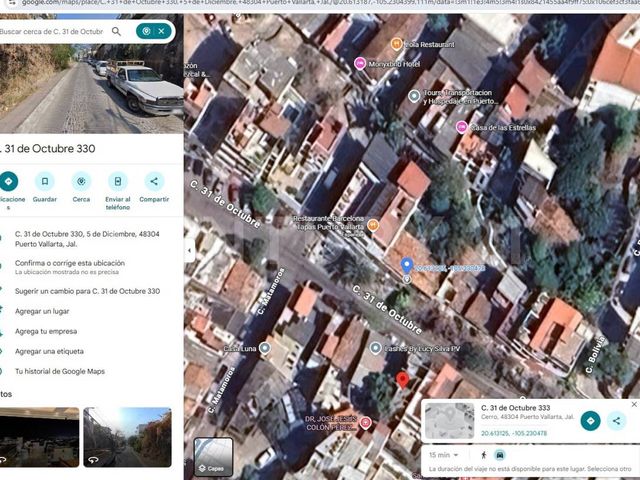Click the Casa Luna map marker
Screen dimensions: 640x480
265,348
